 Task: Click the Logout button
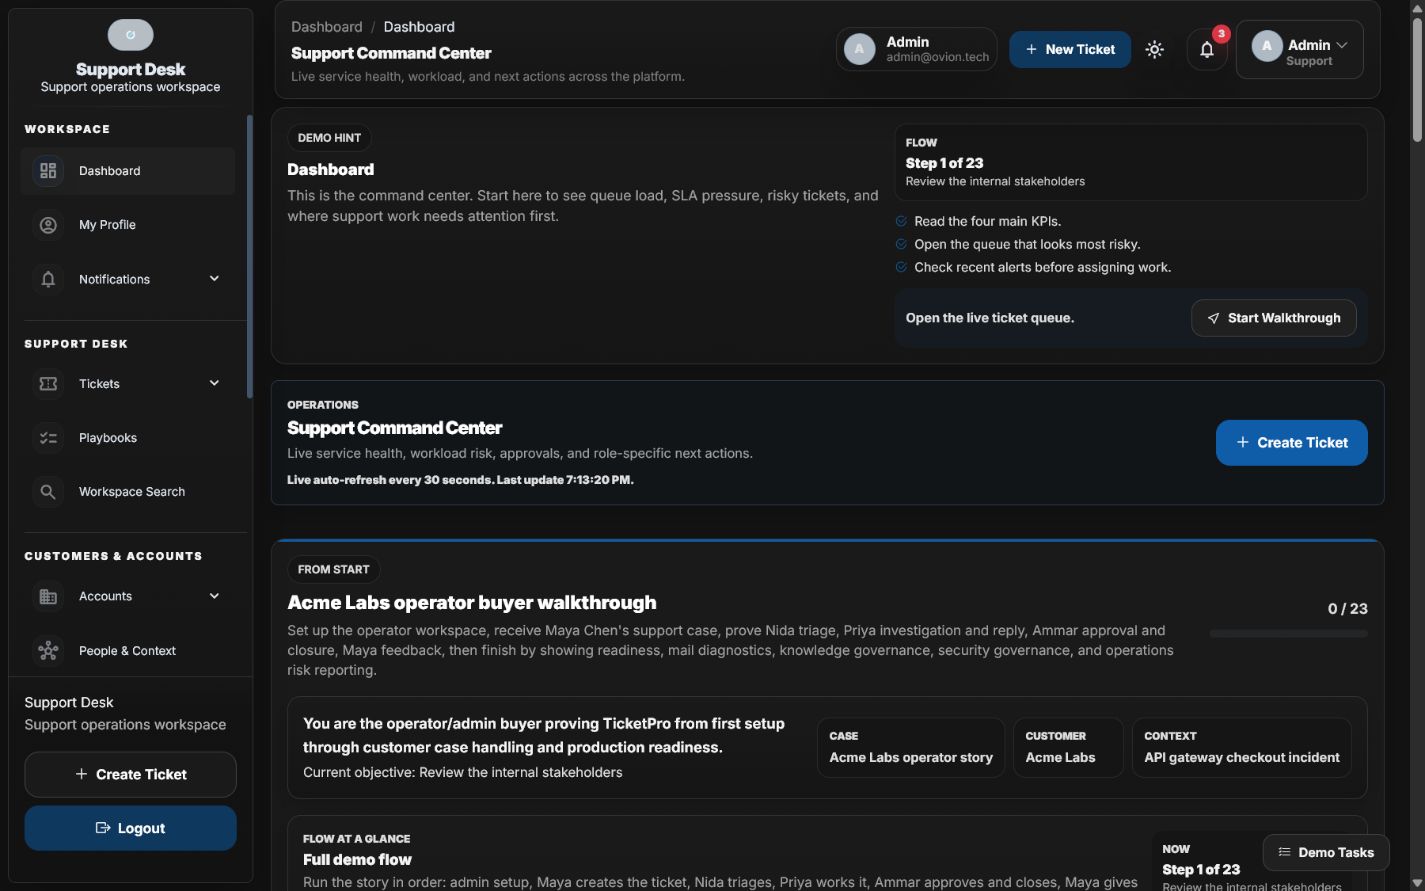(130, 829)
